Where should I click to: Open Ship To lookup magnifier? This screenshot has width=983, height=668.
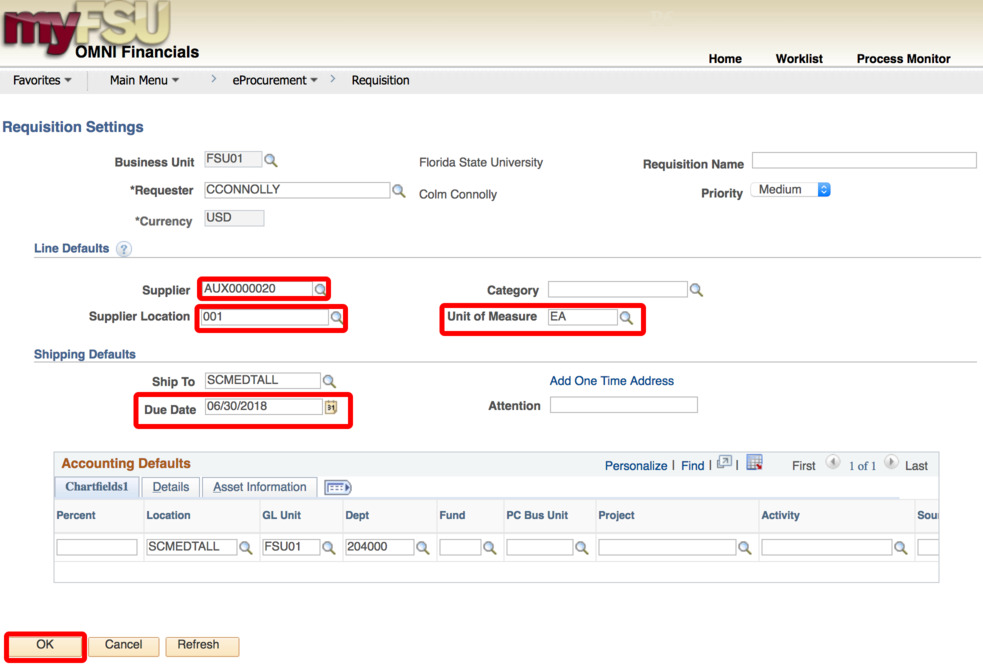pyautogui.click(x=329, y=380)
